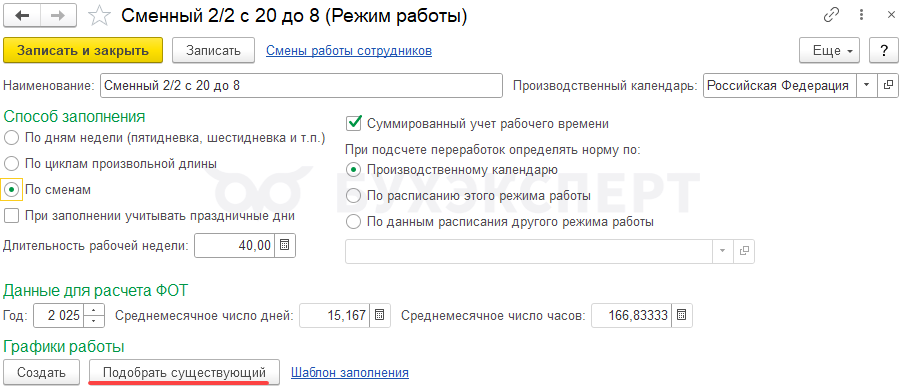Open calculator for Среднемесячное число дней

point(380,315)
